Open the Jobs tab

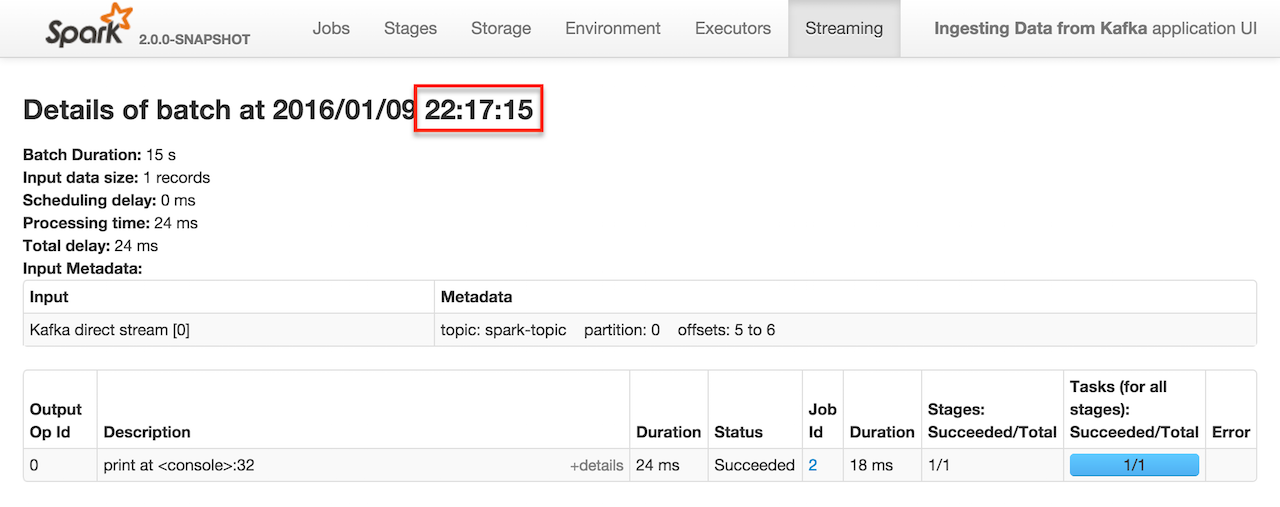(331, 28)
